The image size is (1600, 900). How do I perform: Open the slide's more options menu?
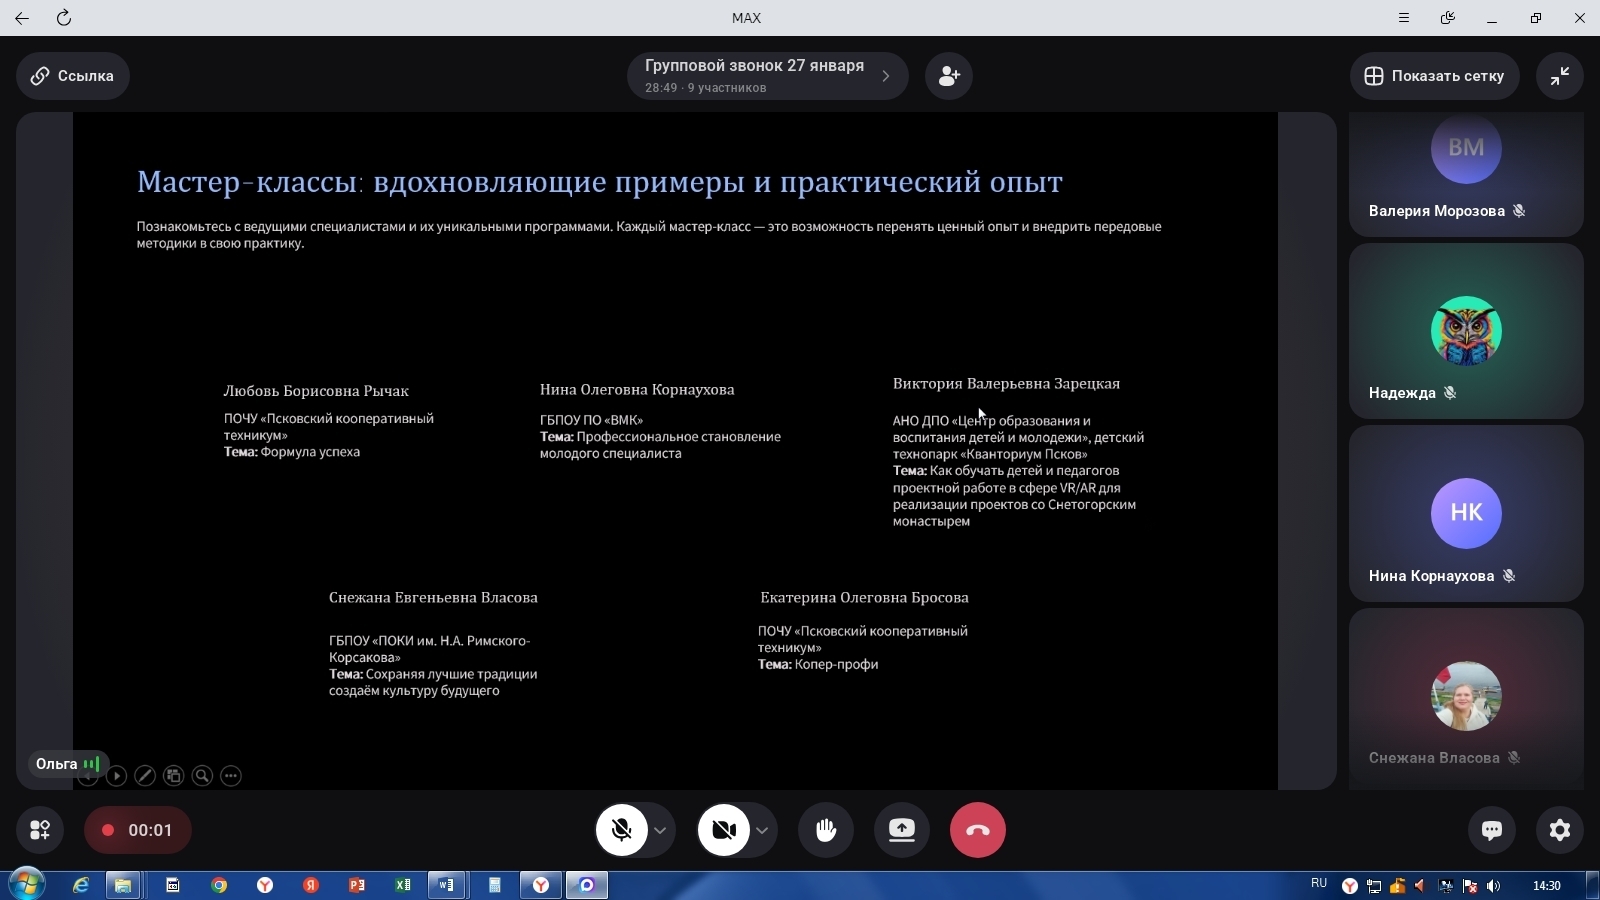click(x=231, y=776)
